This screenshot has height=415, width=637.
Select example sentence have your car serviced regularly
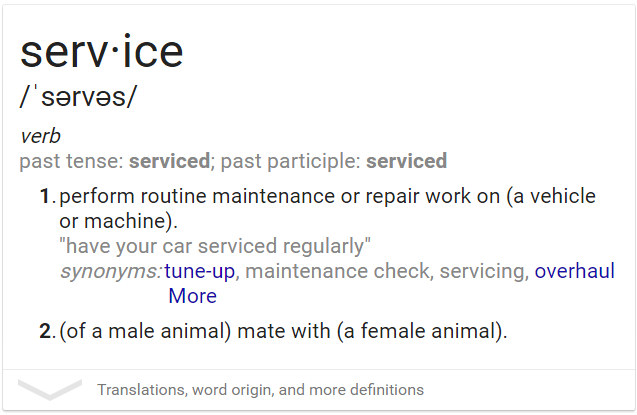(x=215, y=246)
